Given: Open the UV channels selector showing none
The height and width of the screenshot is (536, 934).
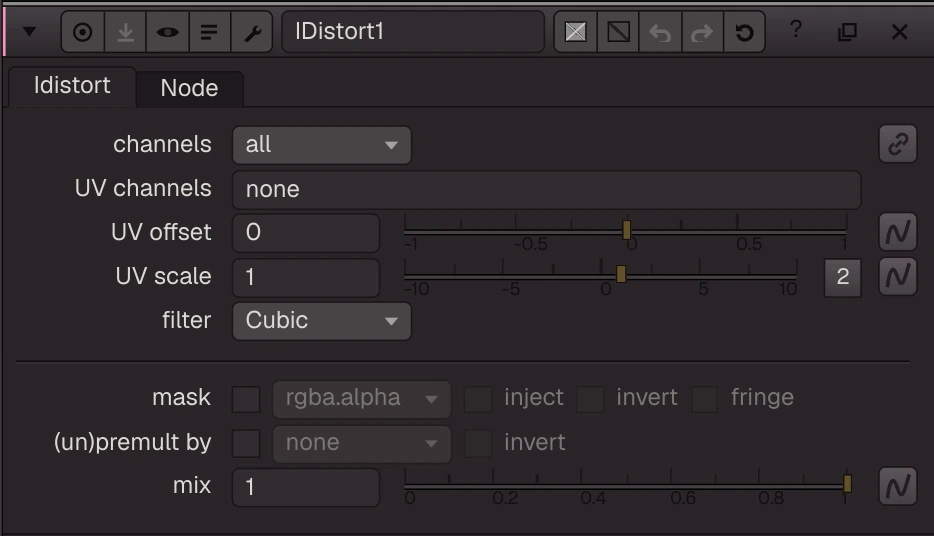Looking at the screenshot, I should point(546,189).
